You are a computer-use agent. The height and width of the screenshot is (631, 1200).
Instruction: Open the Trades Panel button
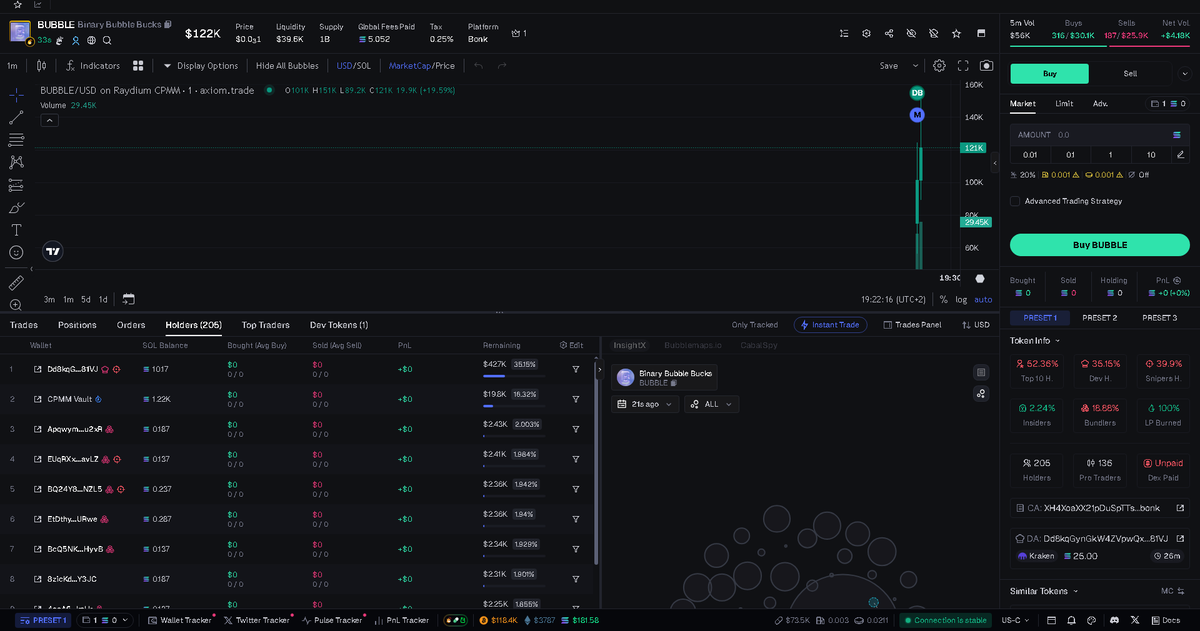click(x=911, y=325)
